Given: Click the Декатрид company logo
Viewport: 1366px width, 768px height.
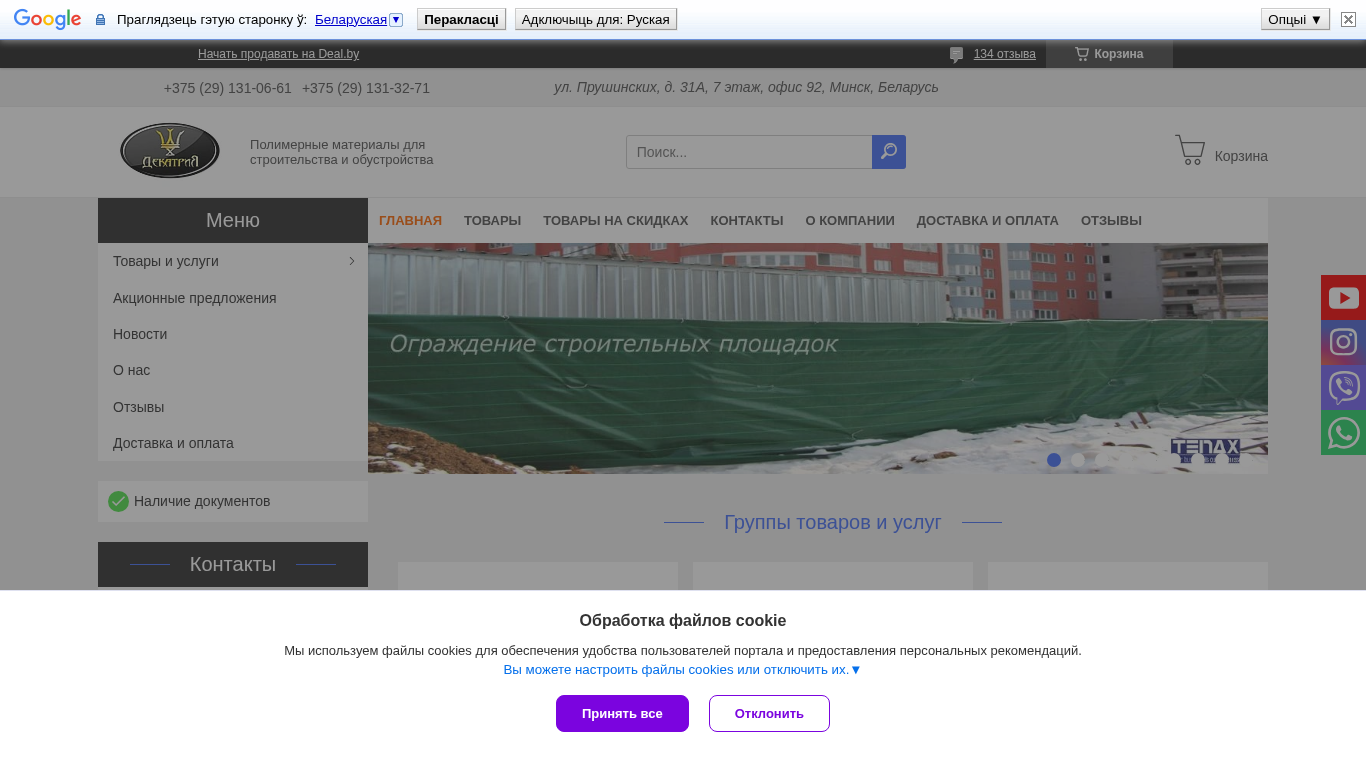Looking at the screenshot, I should pos(170,151).
